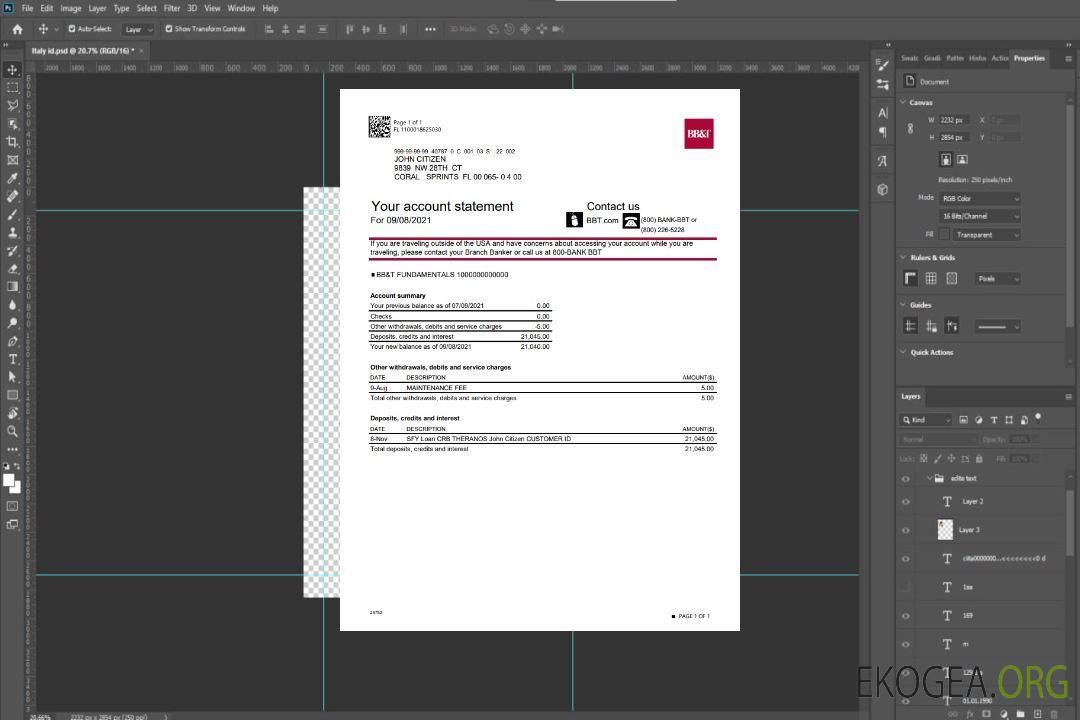This screenshot has width=1080, height=720.
Task: Toggle Quick Mask mode
Action: coord(12,506)
